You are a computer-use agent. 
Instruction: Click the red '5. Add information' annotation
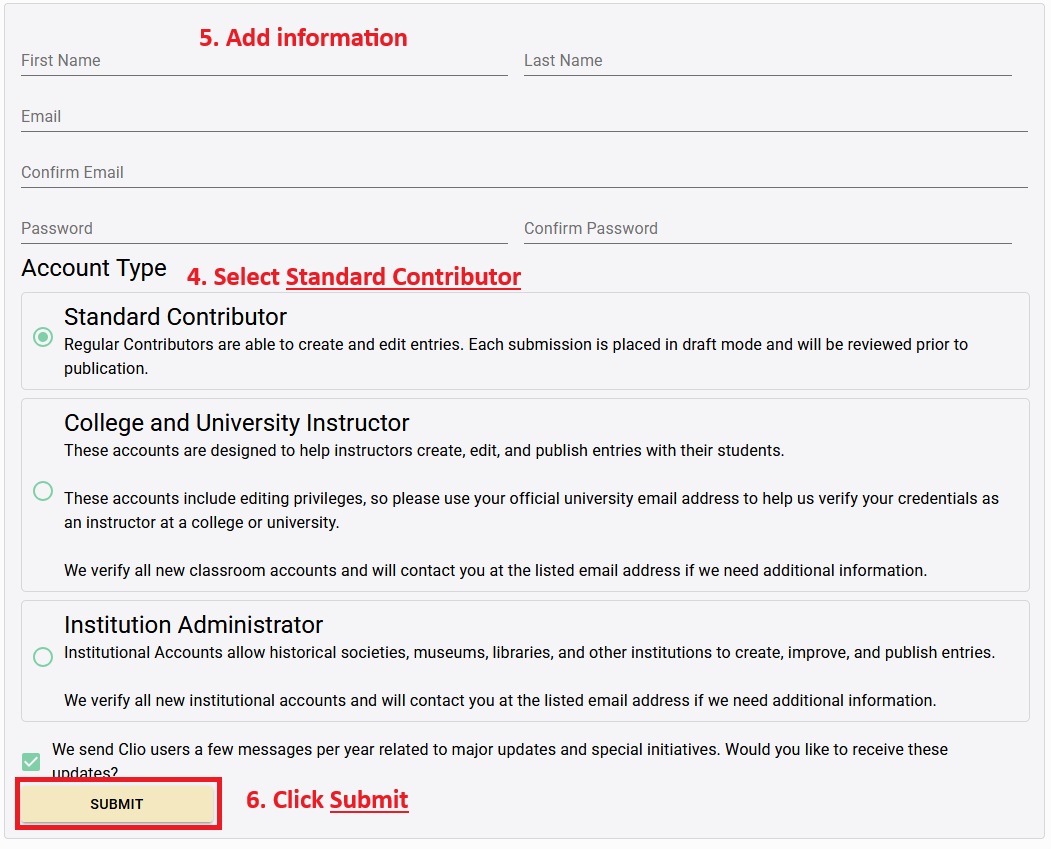[303, 38]
